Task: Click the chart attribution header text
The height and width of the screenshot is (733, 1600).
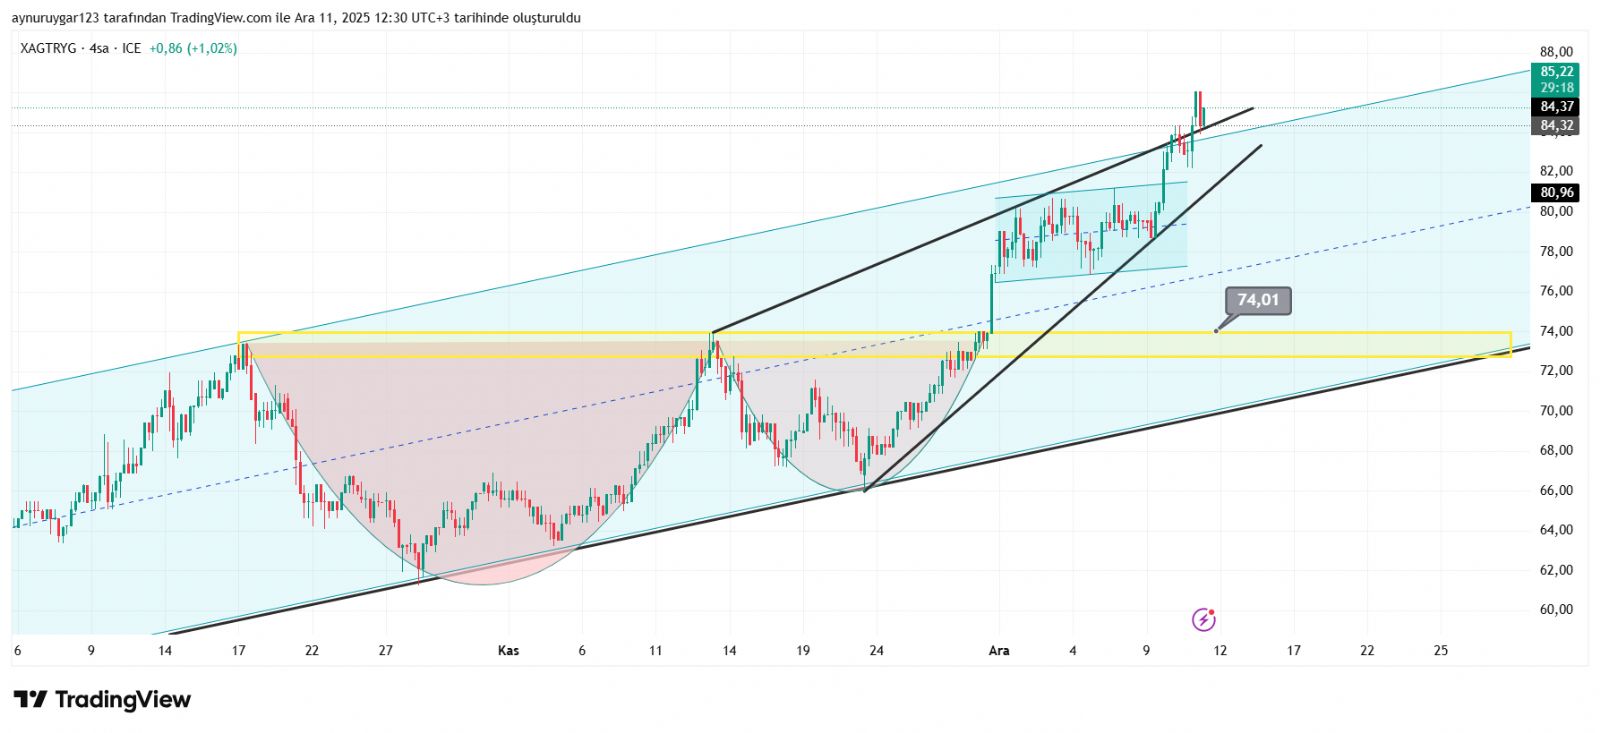Action: [x=296, y=18]
